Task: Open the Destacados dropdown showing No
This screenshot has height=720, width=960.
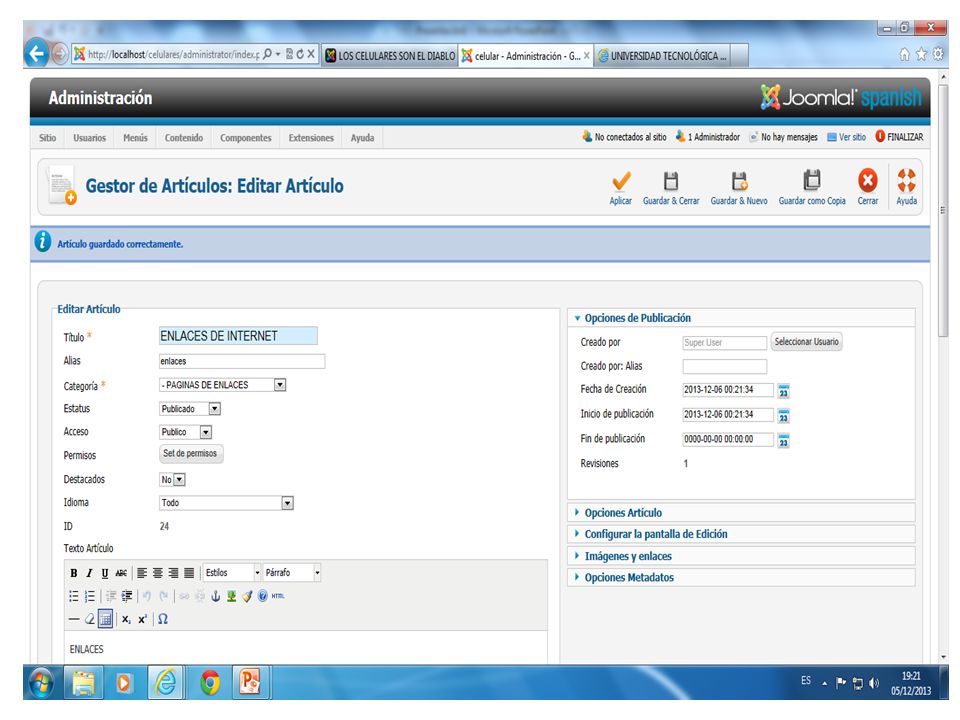Action: (172, 480)
